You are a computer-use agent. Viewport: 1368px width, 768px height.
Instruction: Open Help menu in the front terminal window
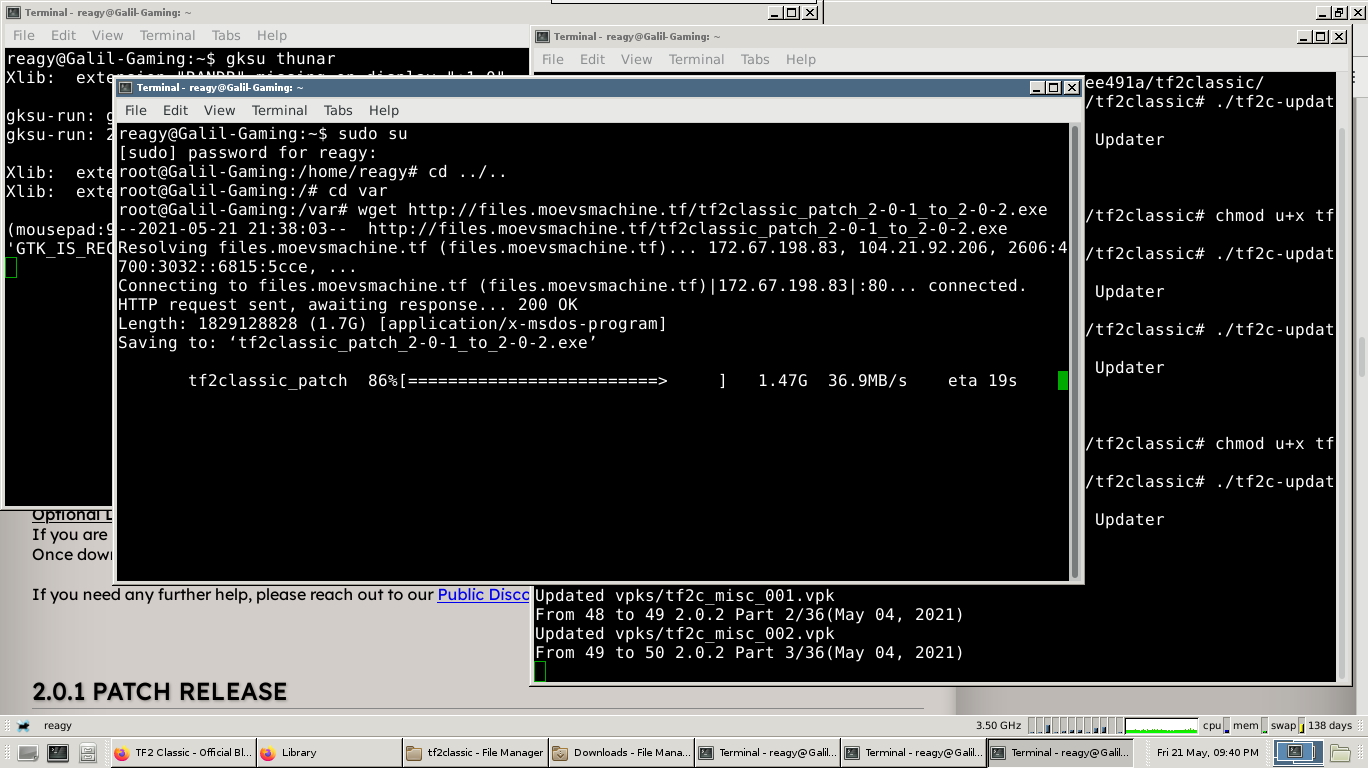[x=383, y=110]
